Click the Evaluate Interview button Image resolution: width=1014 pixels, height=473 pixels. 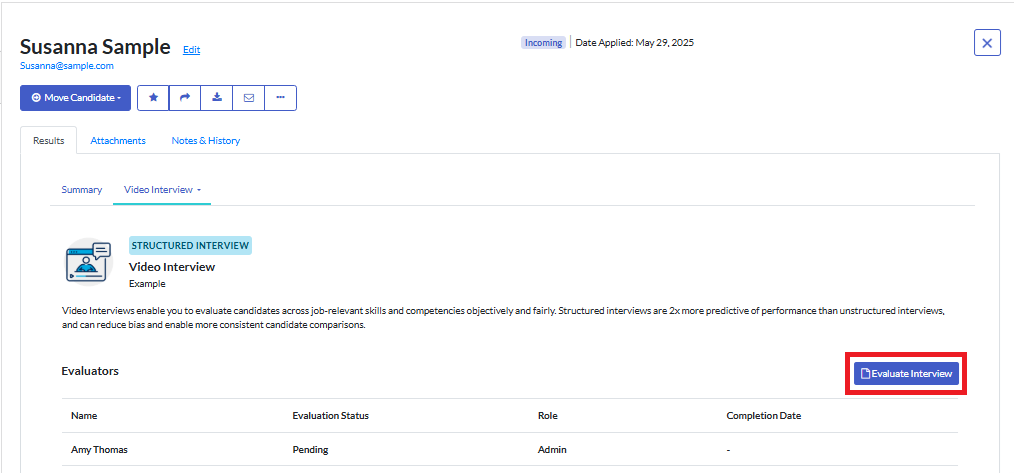[906, 373]
